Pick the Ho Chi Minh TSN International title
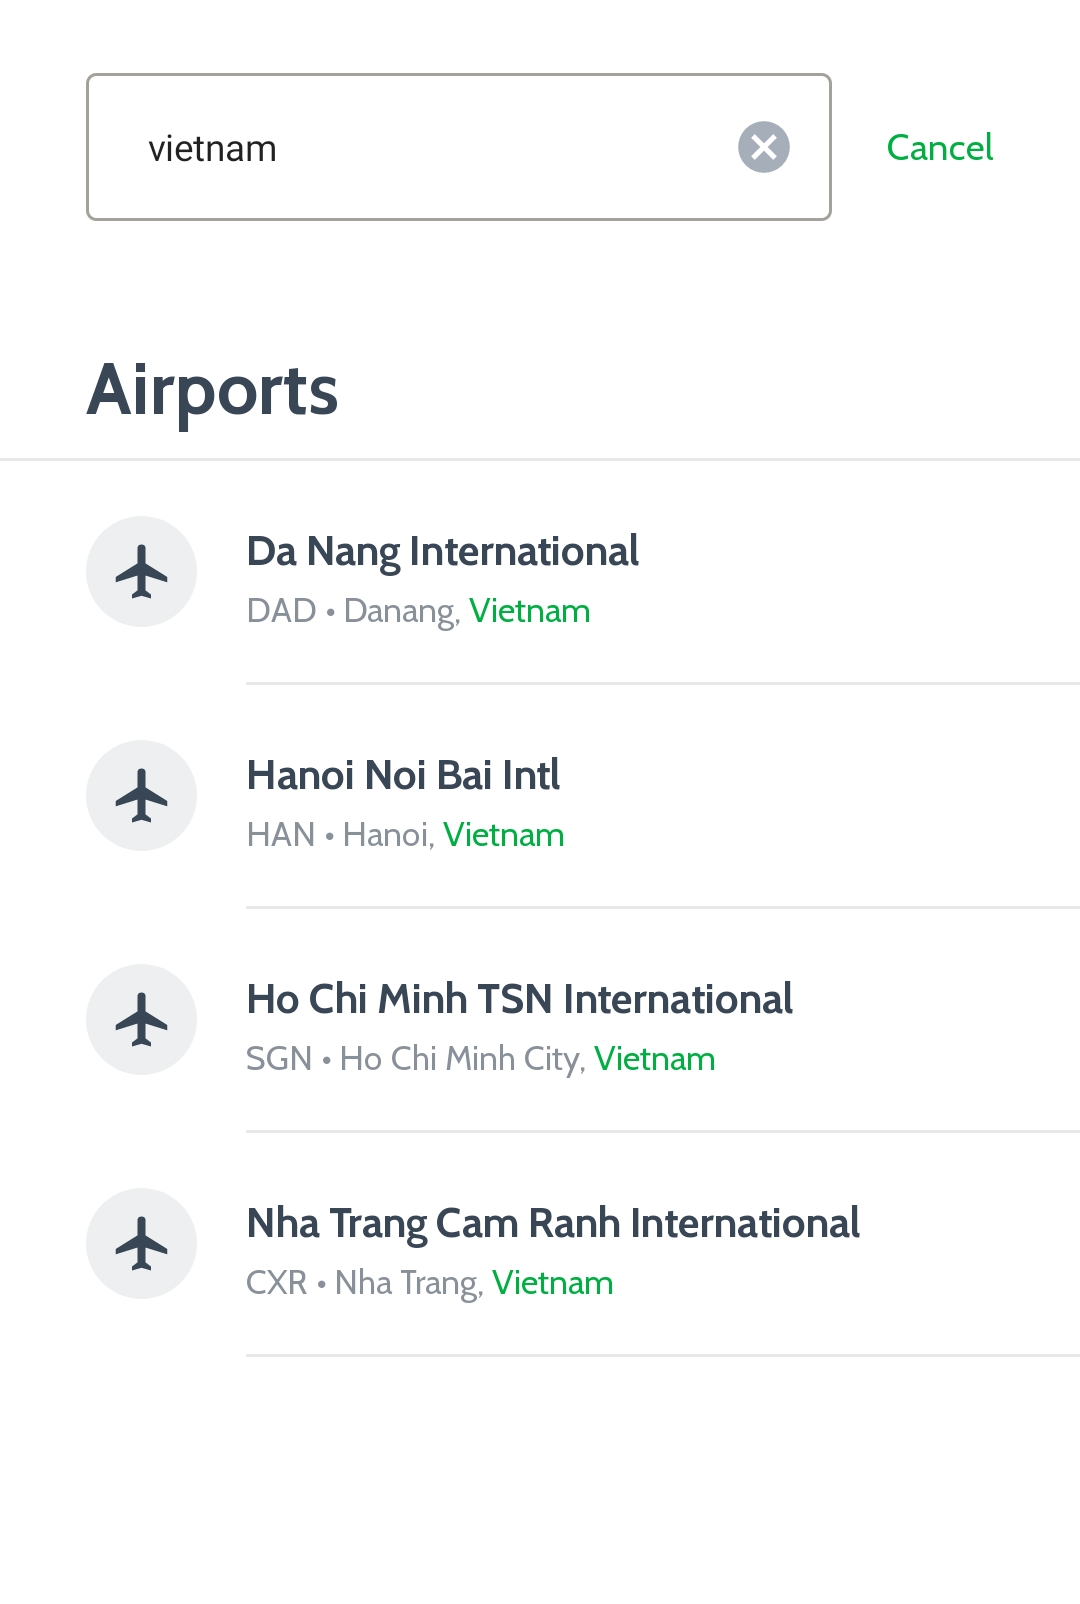Viewport: 1080px width, 1604px height. pyautogui.click(x=519, y=999)
